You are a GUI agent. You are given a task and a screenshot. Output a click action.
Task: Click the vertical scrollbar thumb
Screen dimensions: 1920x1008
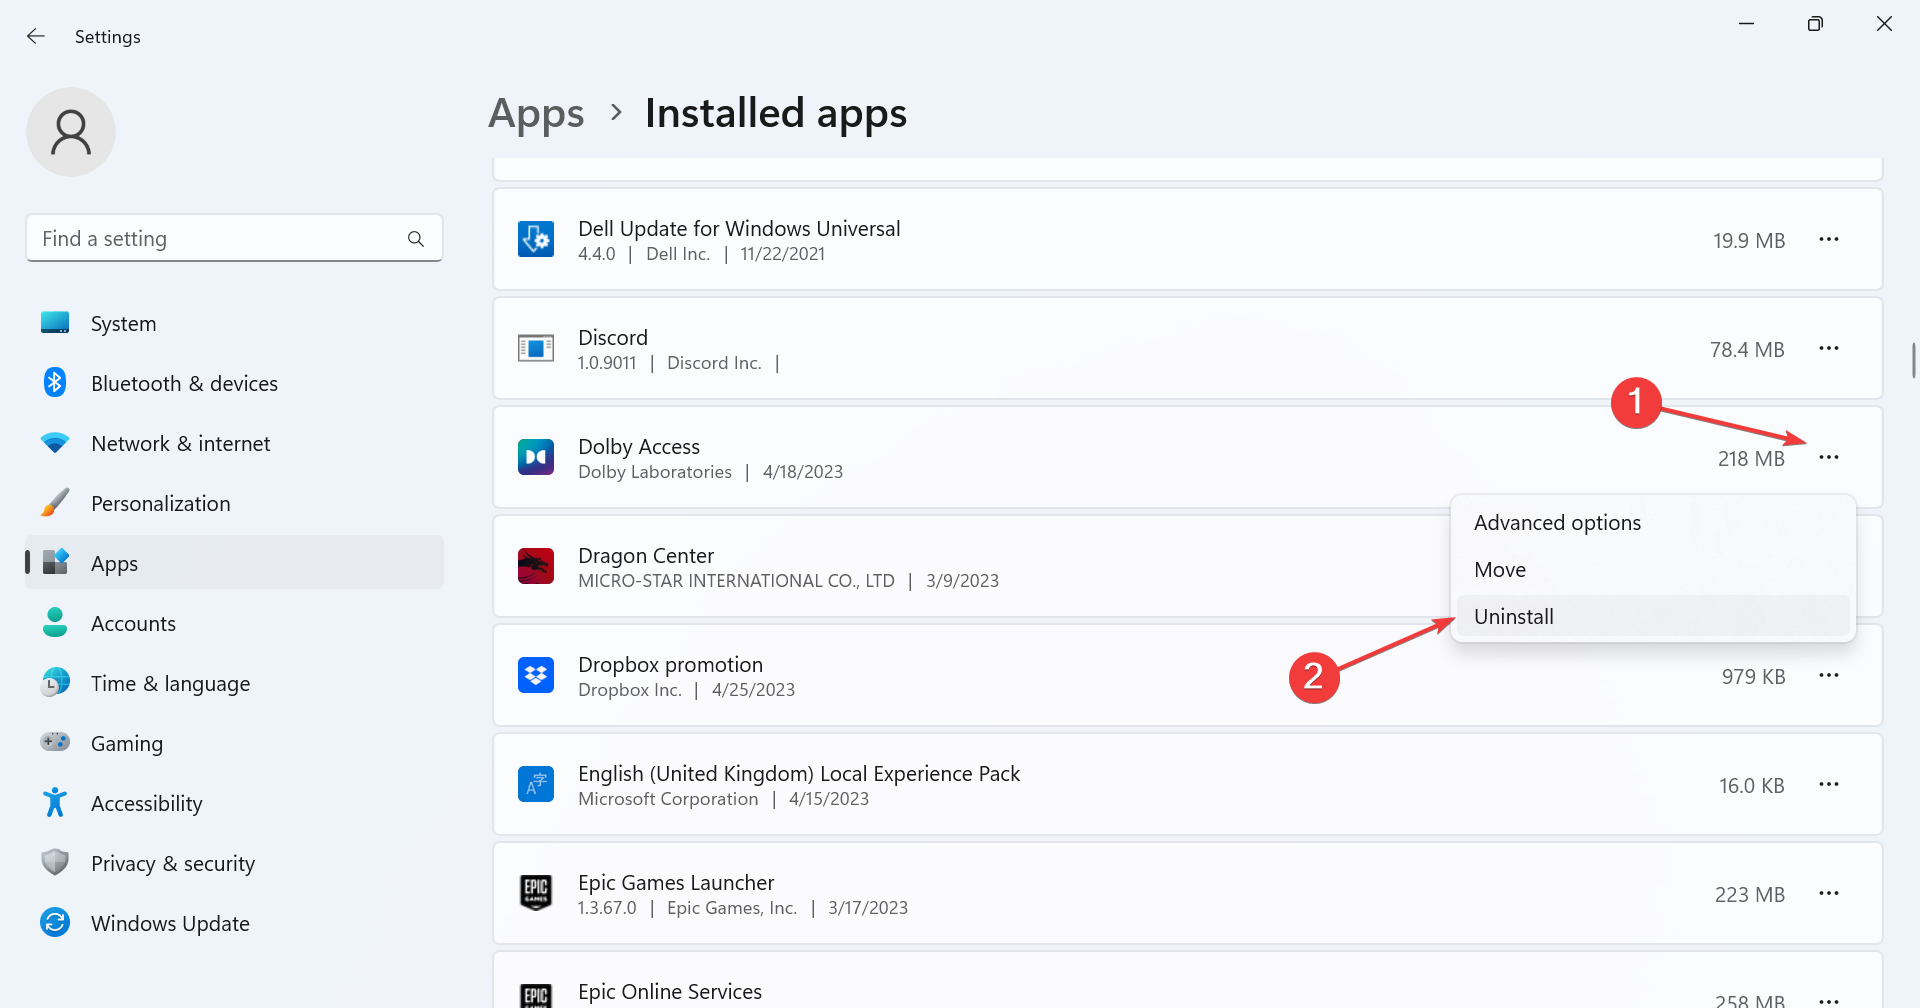pos(1913,360)
